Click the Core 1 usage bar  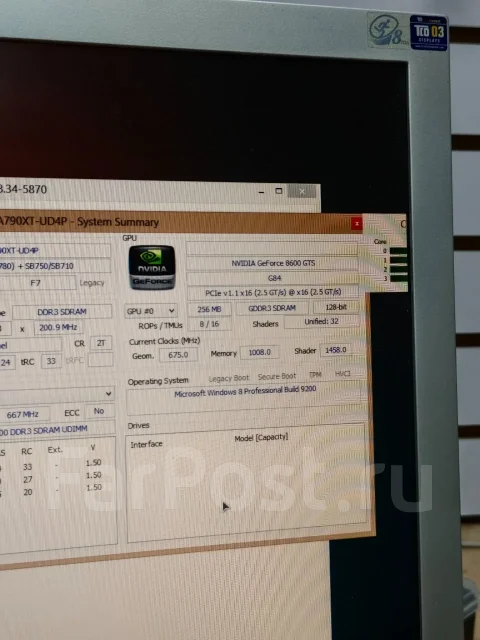pyautogui.click(x=398, y=260)
